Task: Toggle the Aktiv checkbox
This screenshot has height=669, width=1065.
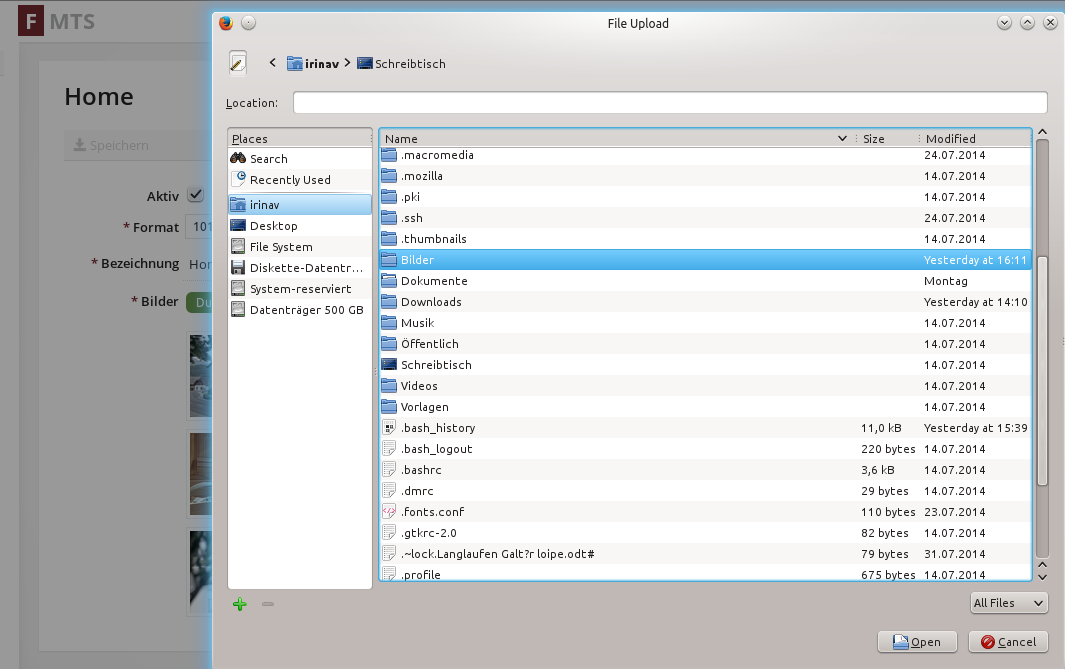Action: click(x=196, y=195)
